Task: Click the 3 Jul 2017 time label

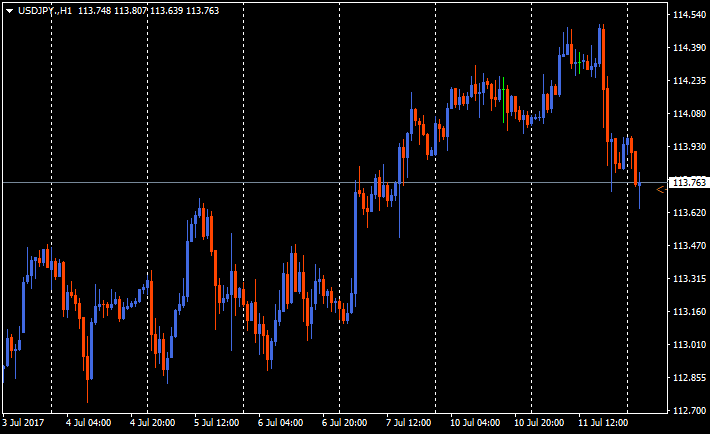Action: [x=24, y=423]
